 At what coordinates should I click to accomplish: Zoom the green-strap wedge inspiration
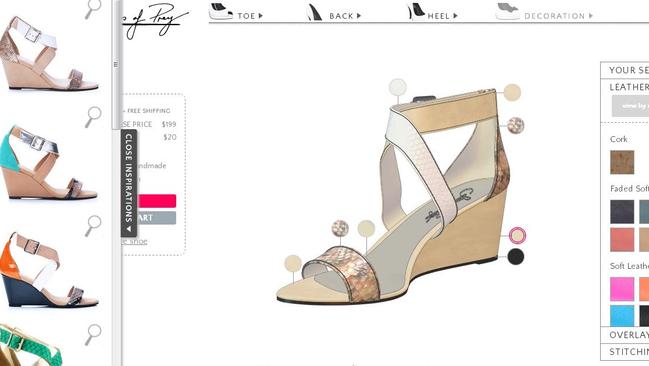click(x=93, y=335)
